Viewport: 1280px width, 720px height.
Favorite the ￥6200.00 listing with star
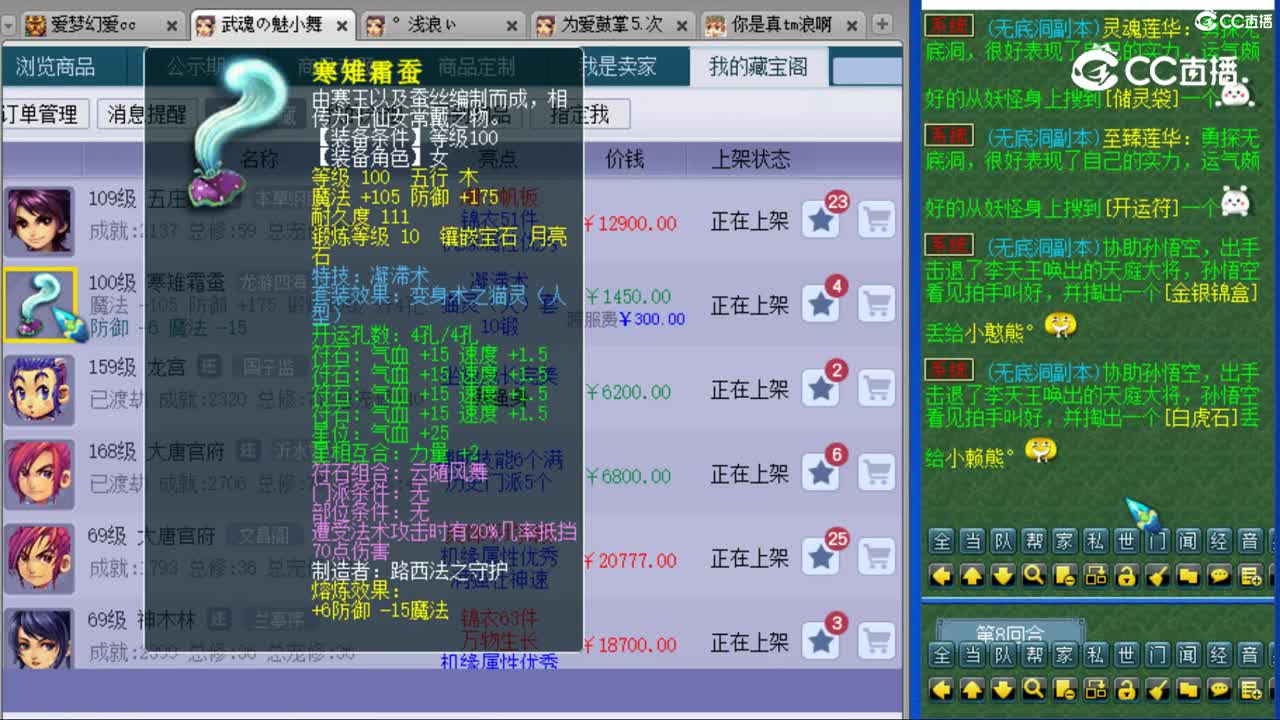point(821,388)
